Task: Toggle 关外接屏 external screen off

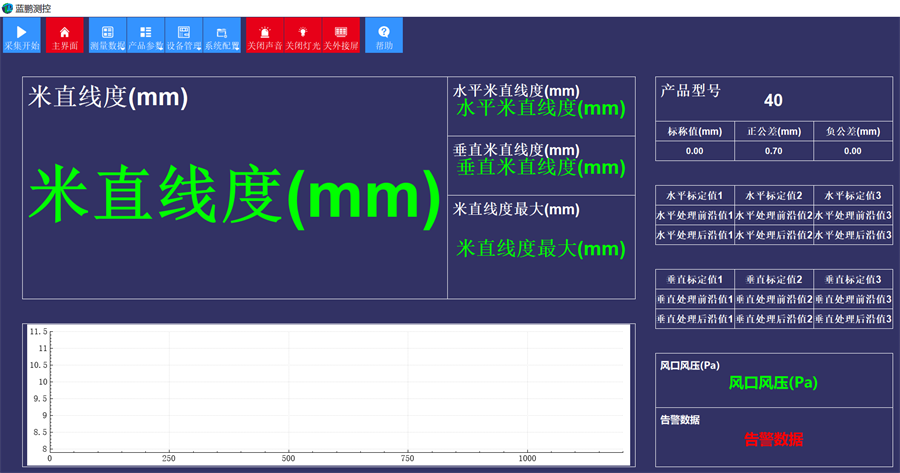Action: tap(341, 33)
